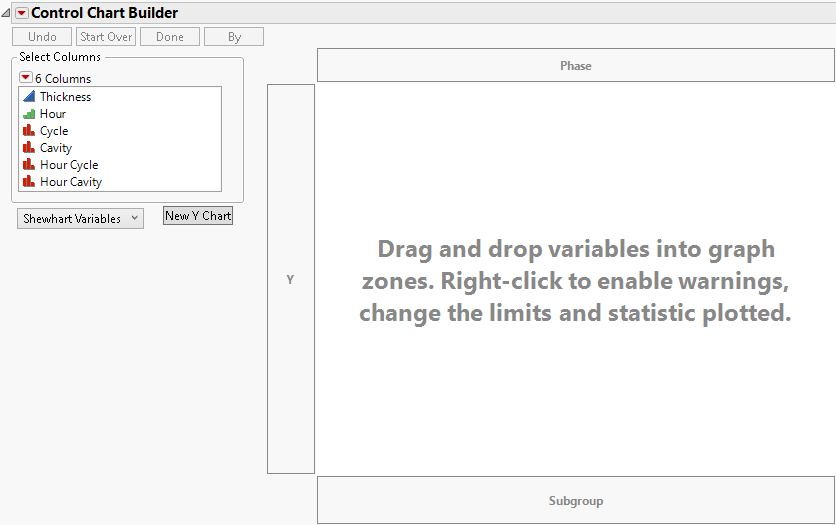Select the Hour Cycle column name
Viewport: 836px width, 525px height.
69,165
